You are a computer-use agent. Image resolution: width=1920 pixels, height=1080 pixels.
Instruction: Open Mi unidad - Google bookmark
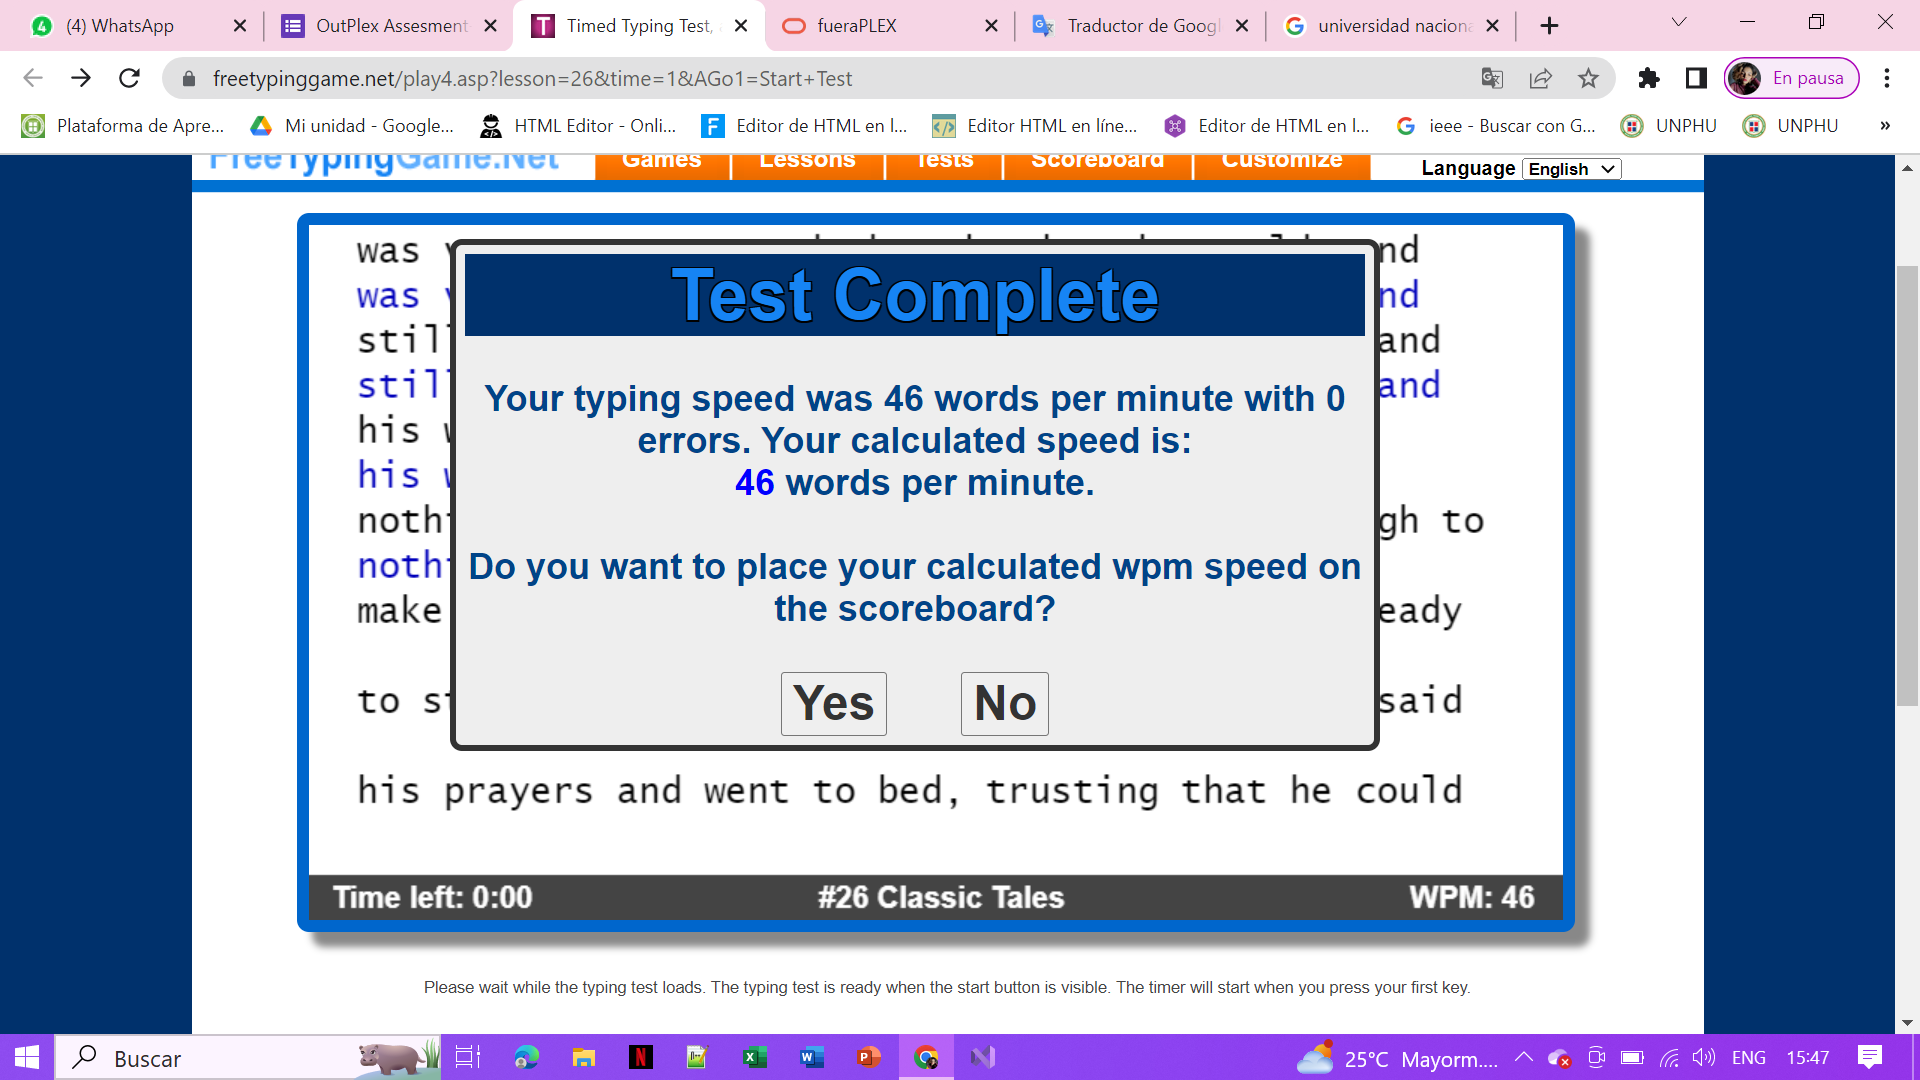352,126
